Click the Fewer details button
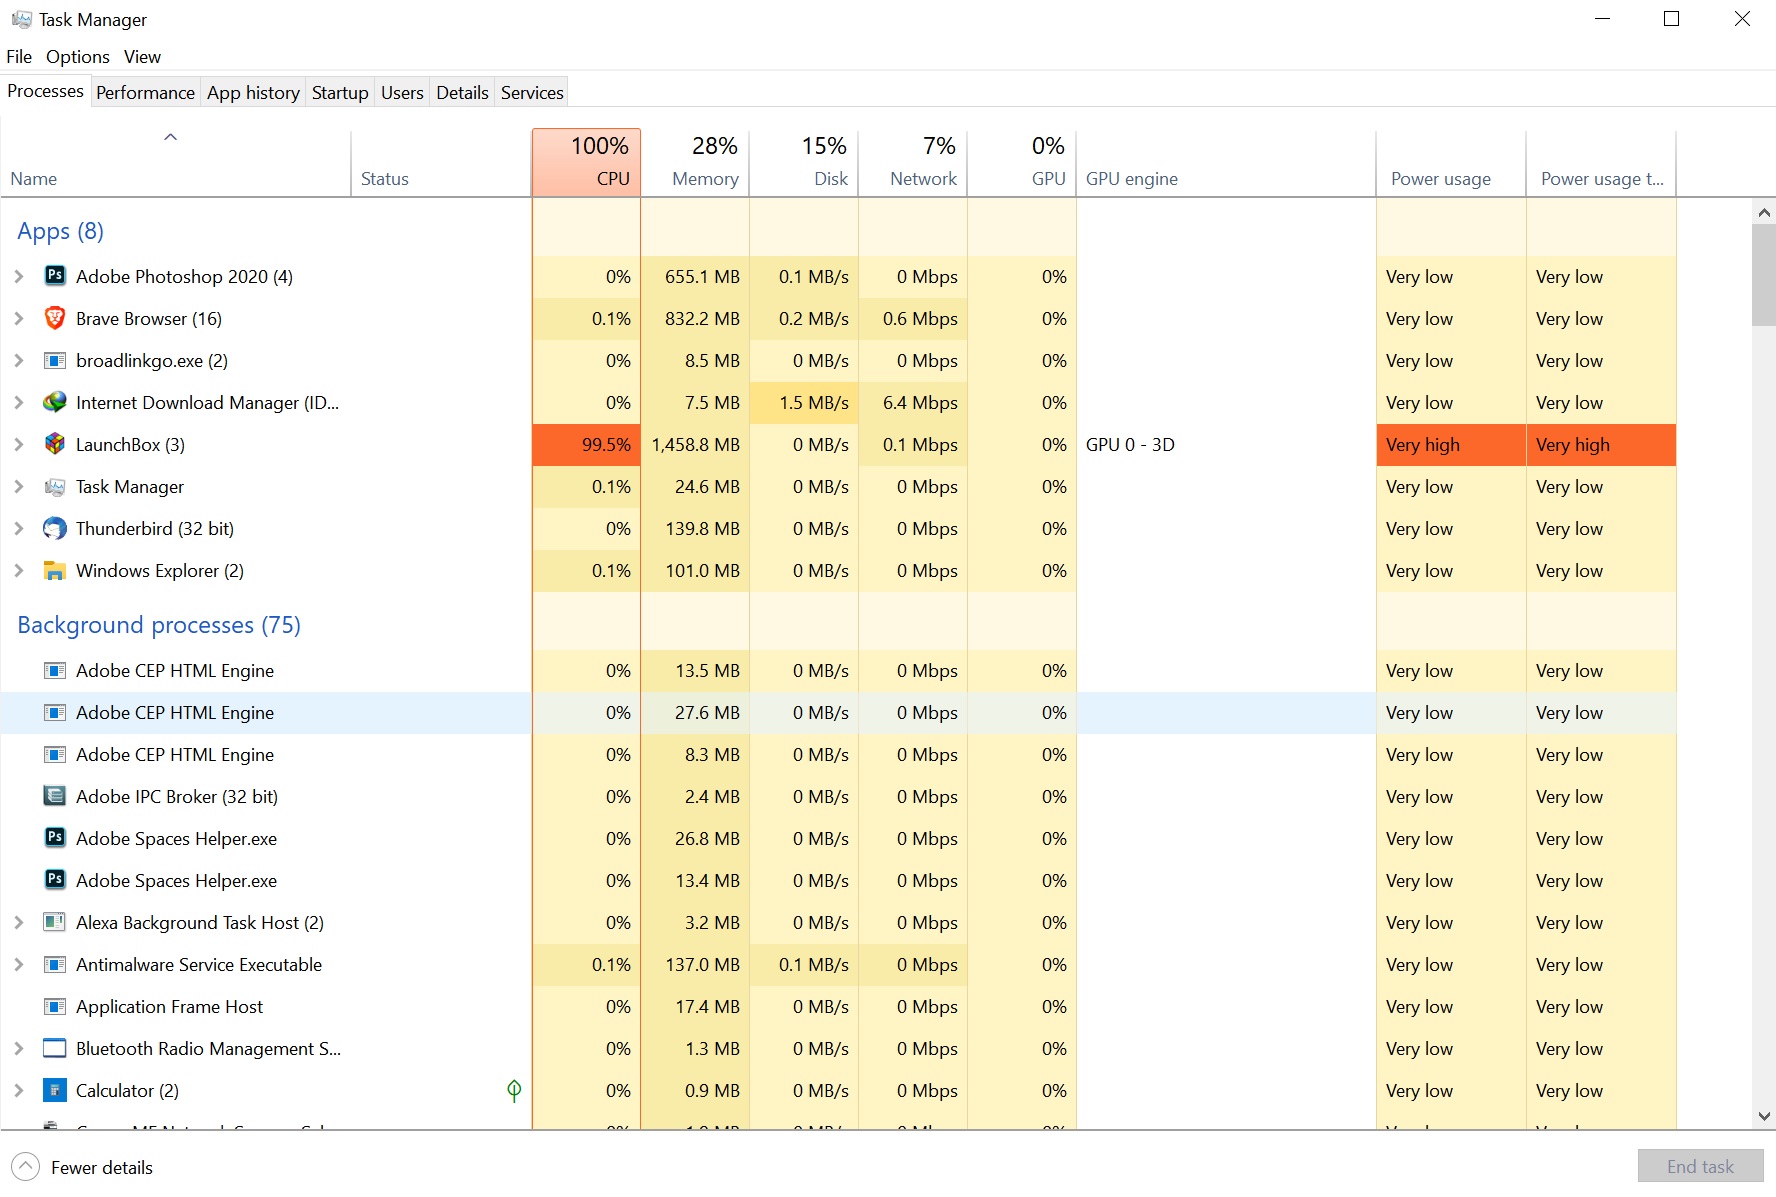The height and width of the screenshot is (1197, 1776). point(83,1167)
